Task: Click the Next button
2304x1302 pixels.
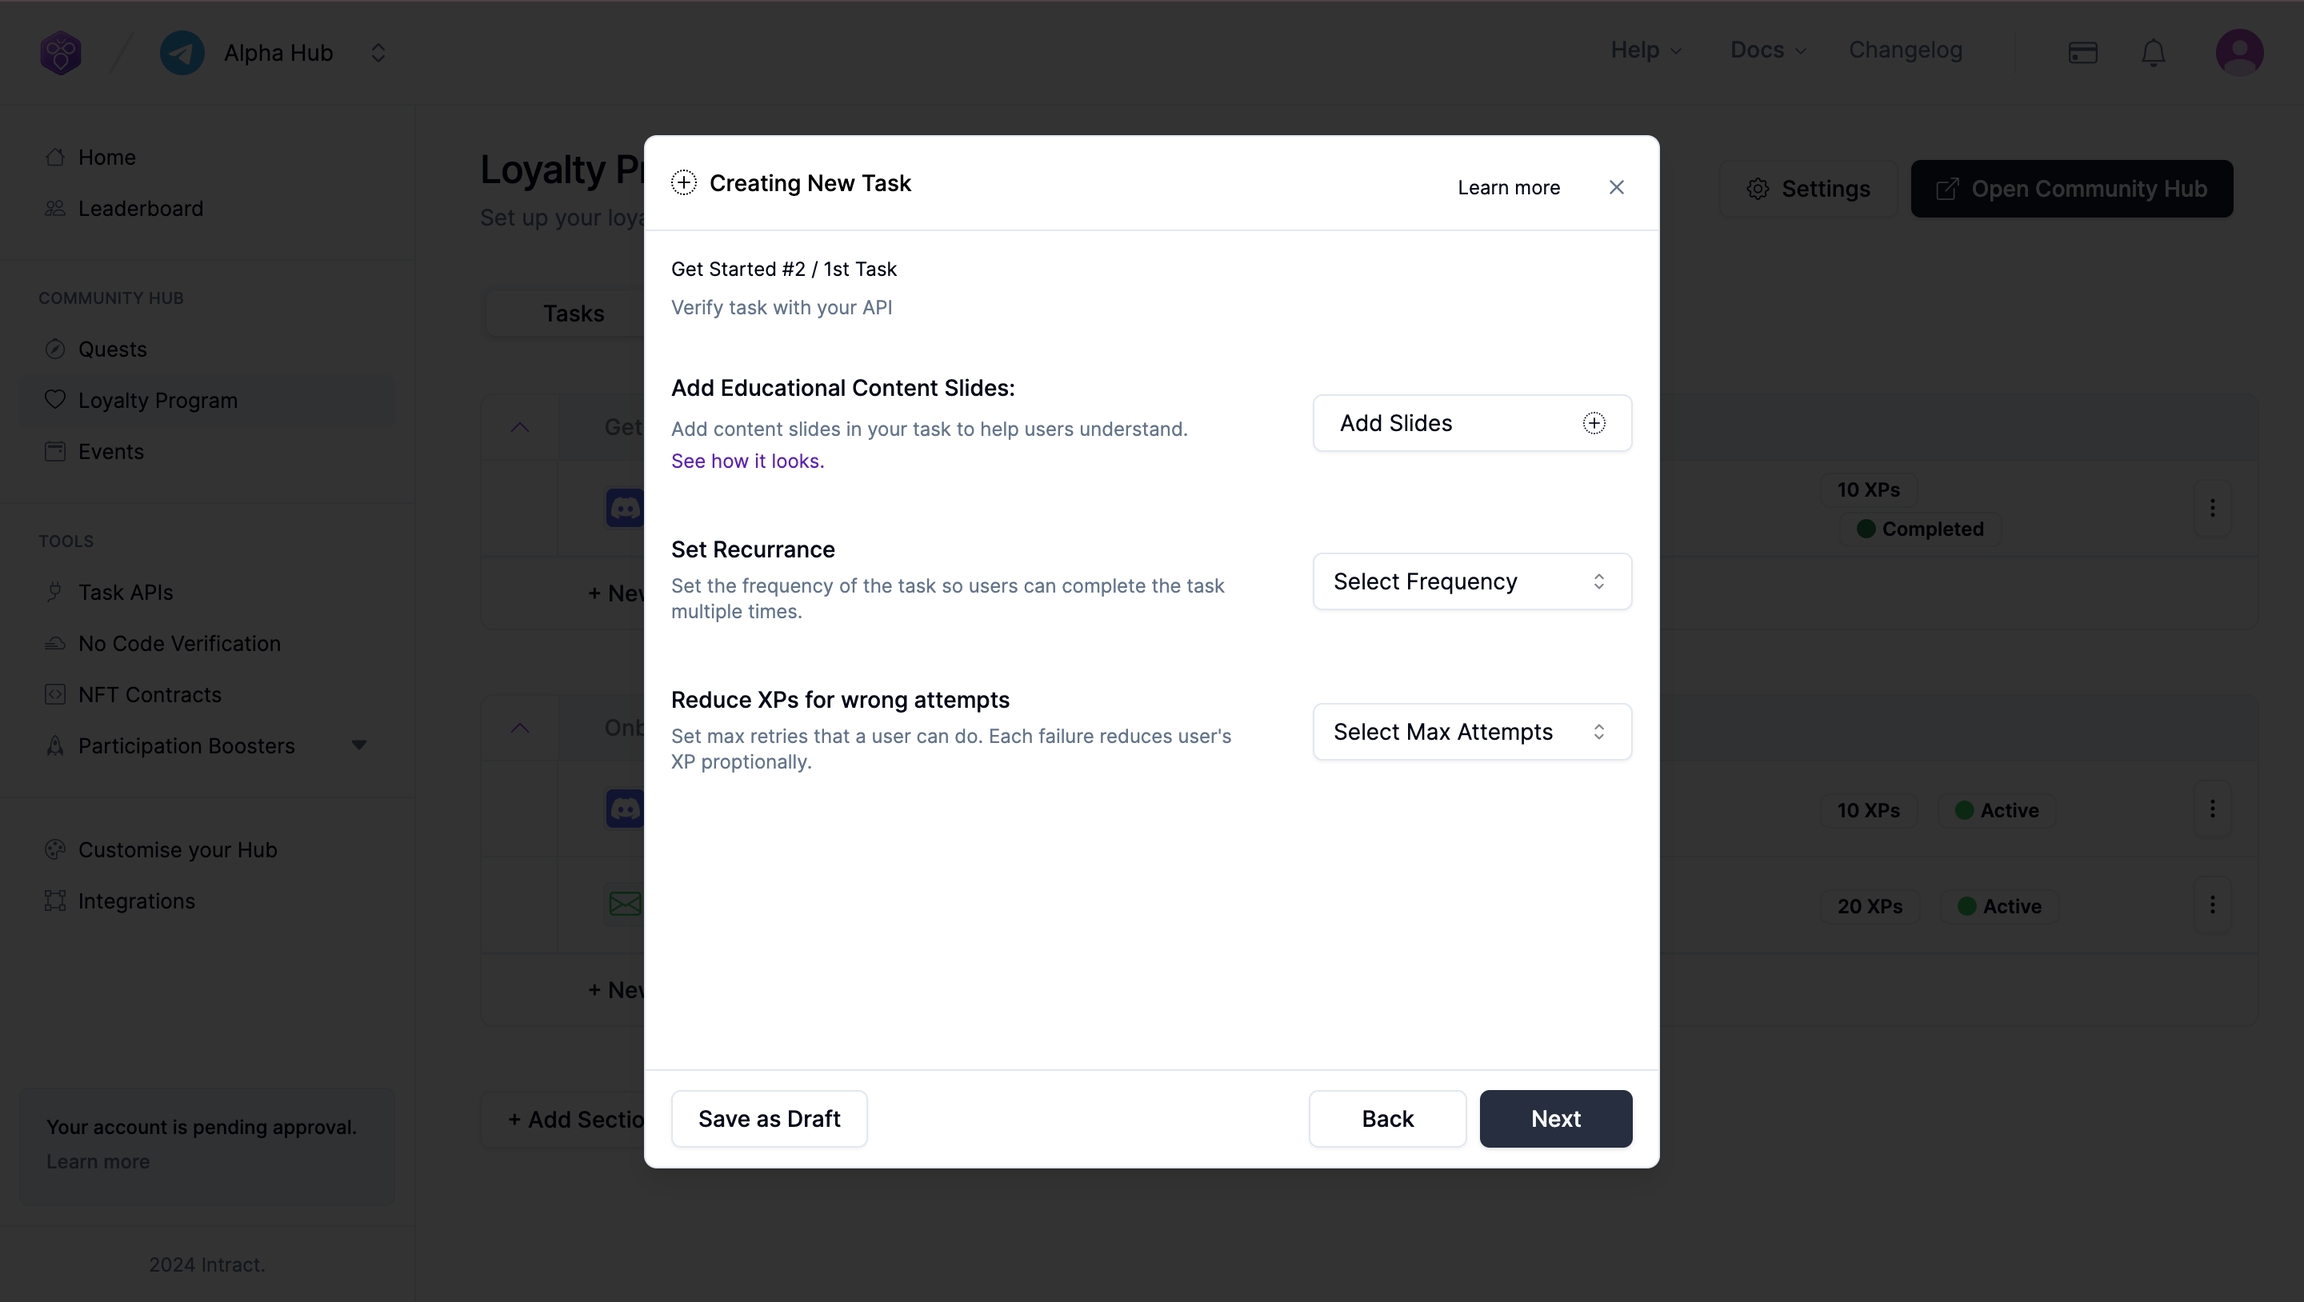Action: (x=1555, y=1119)
